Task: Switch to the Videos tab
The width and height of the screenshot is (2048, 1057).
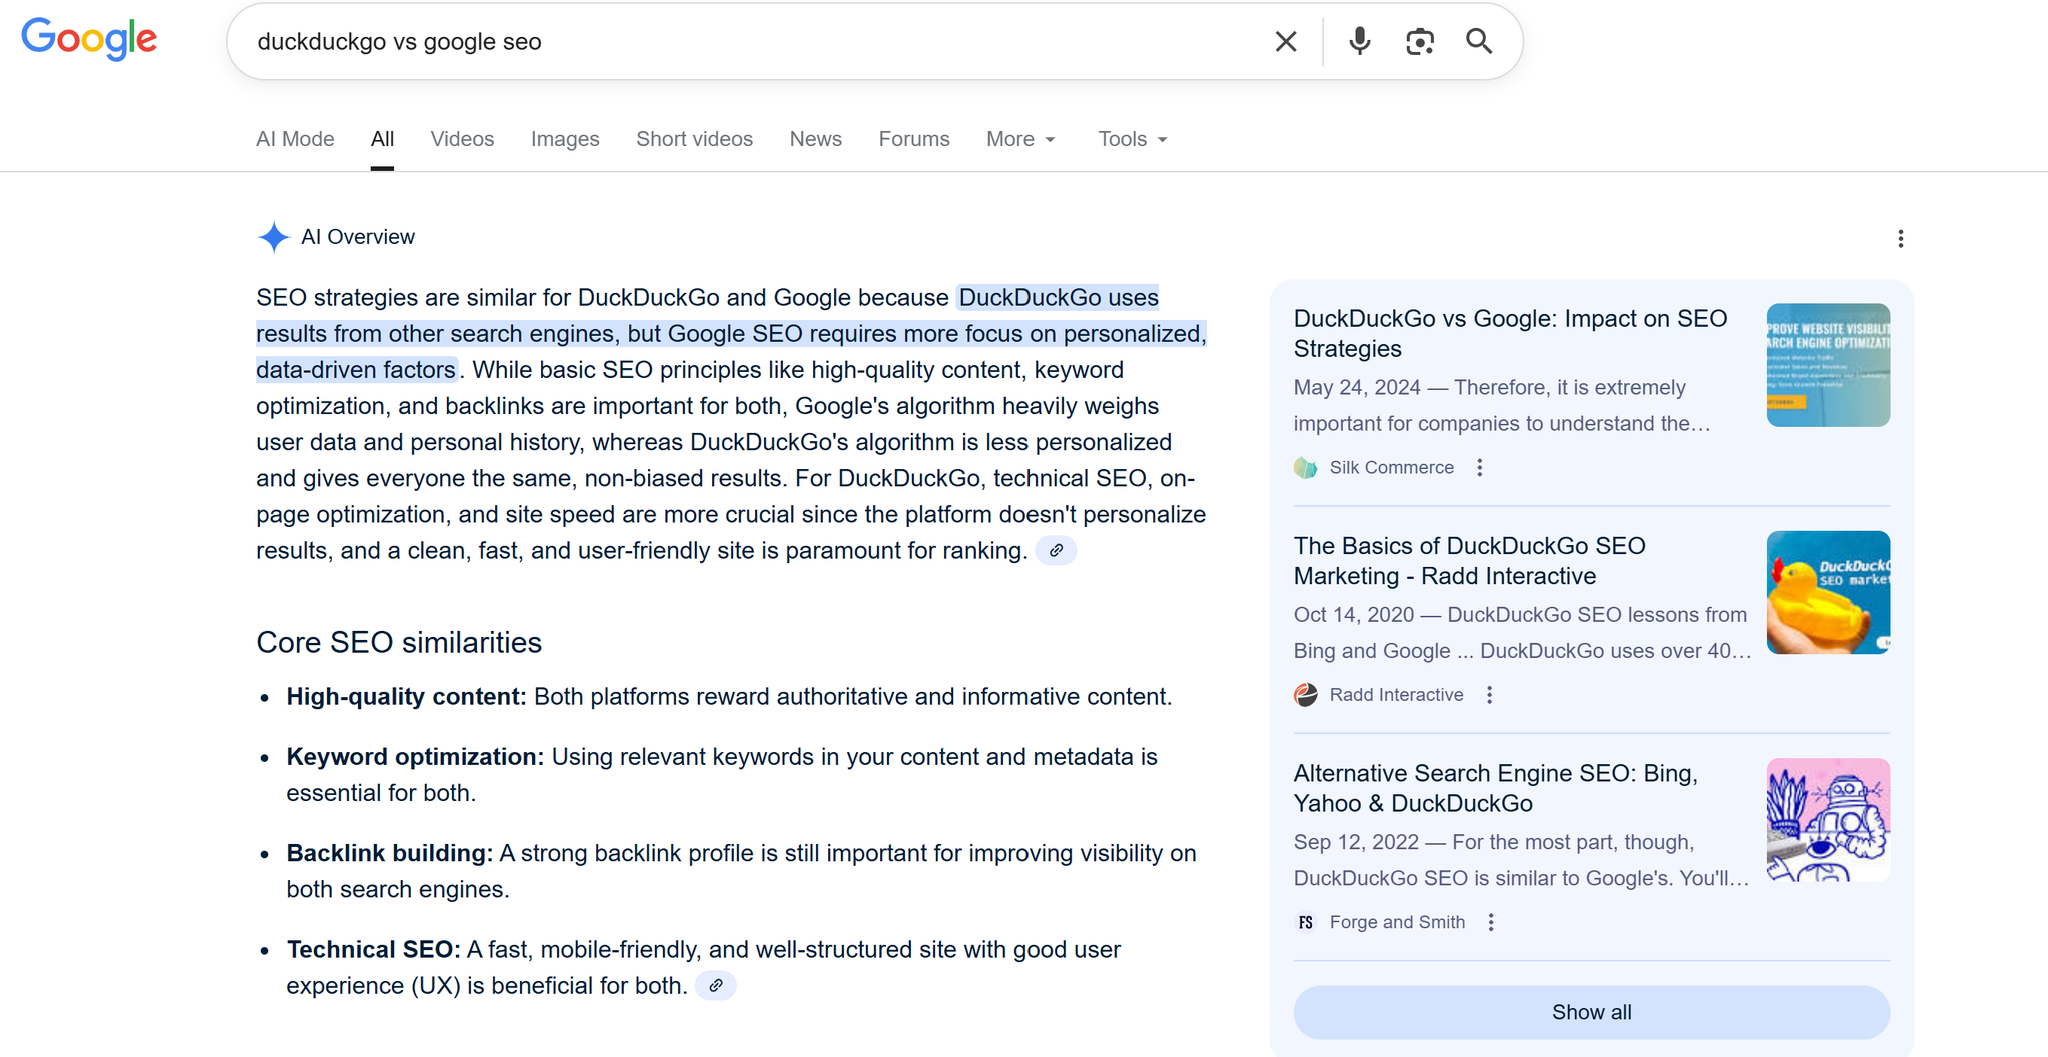Action: point(462,139)
